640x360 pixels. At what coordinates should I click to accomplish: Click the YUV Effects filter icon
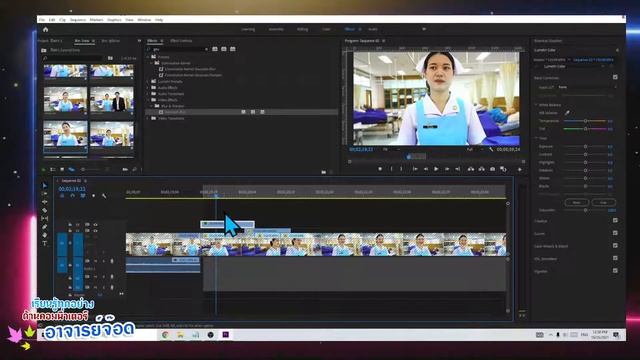click(233, 49)
